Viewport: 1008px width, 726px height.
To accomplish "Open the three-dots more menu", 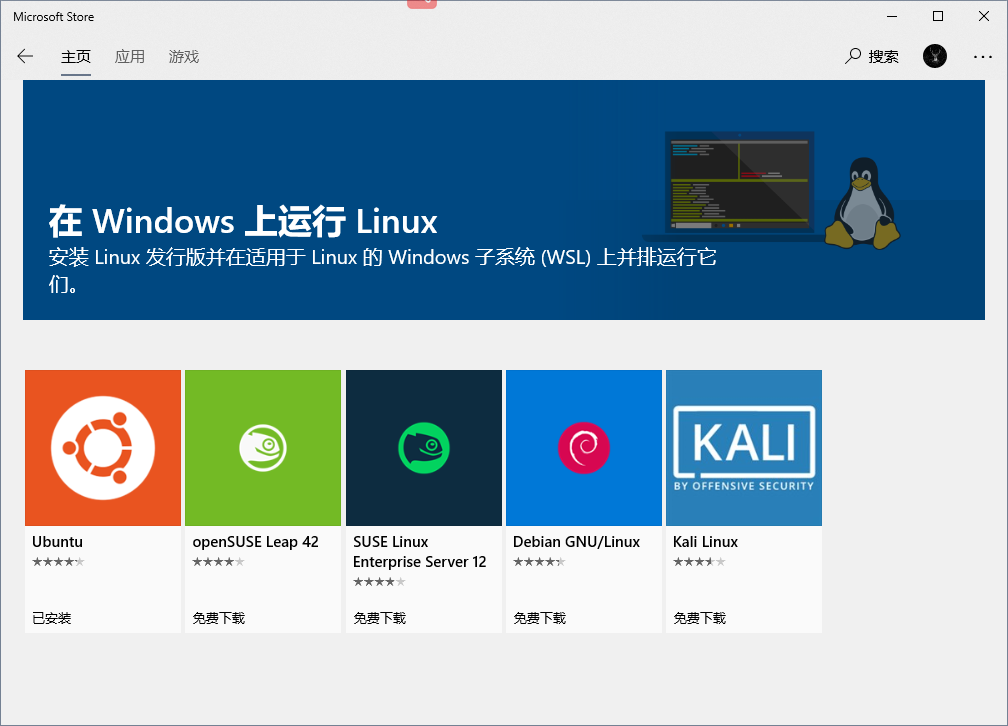I will 982,57.
